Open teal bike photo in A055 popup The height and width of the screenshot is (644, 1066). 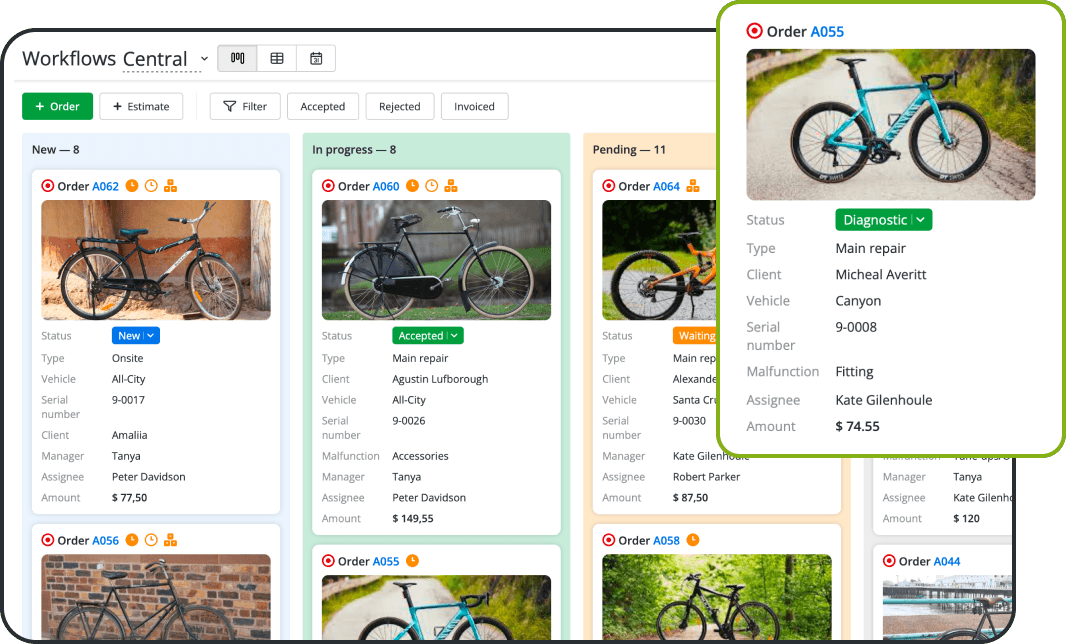point(891,124)
